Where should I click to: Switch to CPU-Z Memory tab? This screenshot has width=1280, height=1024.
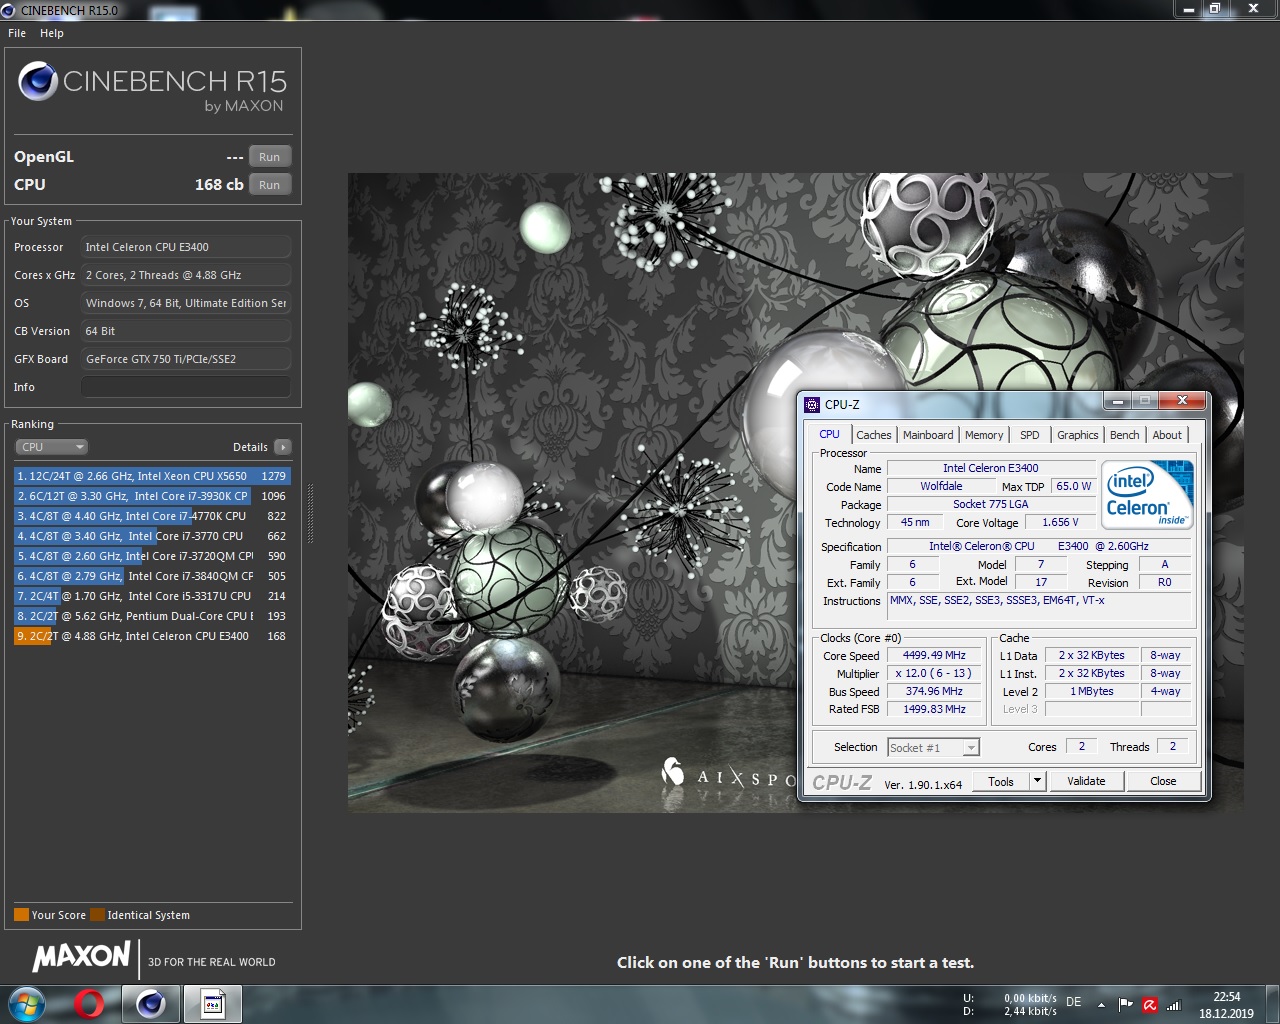click(x=984, y=435)
